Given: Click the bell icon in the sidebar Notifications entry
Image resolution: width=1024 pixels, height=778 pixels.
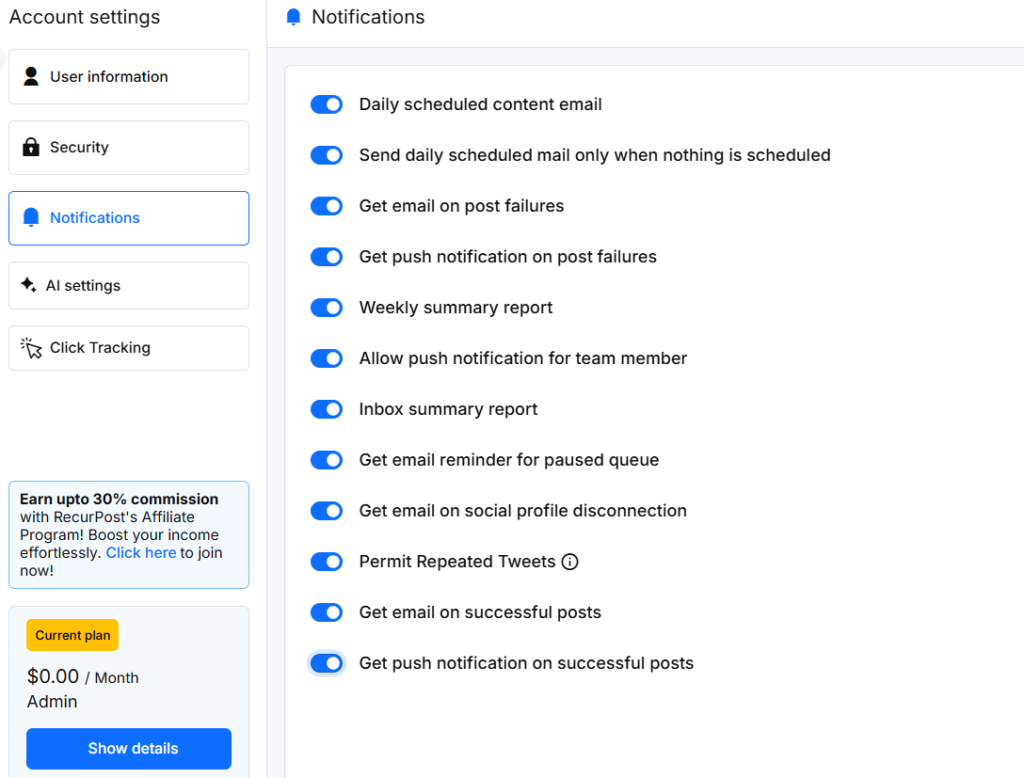Looking at the screenshot, I should tap(31, 217).
